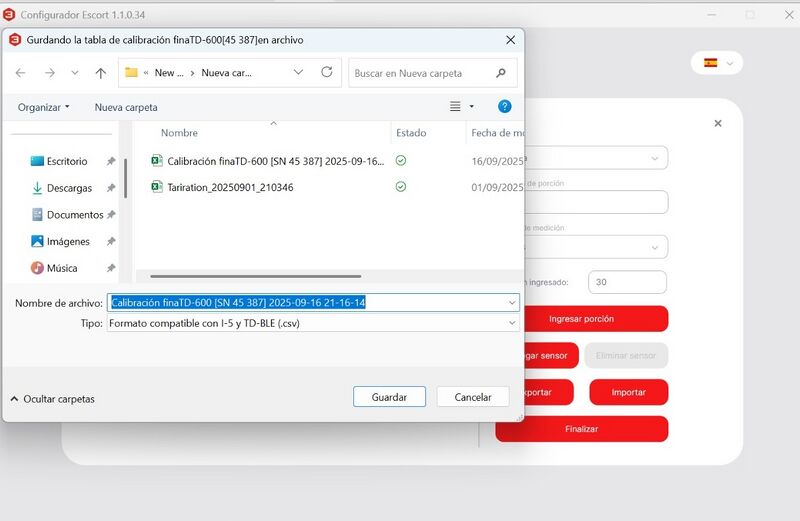Click the partly hidden 'gar sensor' red button
The width and height of the screenshot is (800, 521).
tap(552, 356)
